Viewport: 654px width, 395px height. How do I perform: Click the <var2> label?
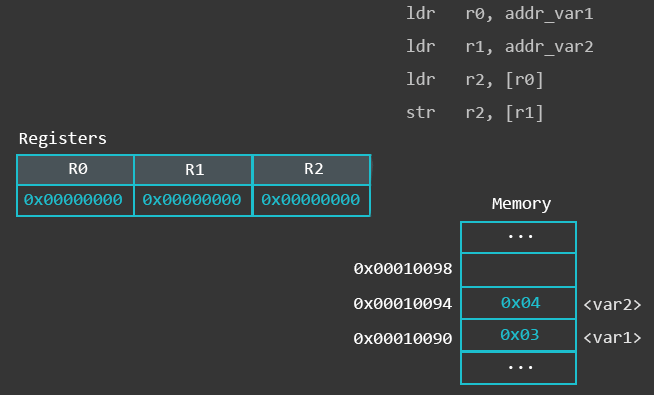click(612, 305)
